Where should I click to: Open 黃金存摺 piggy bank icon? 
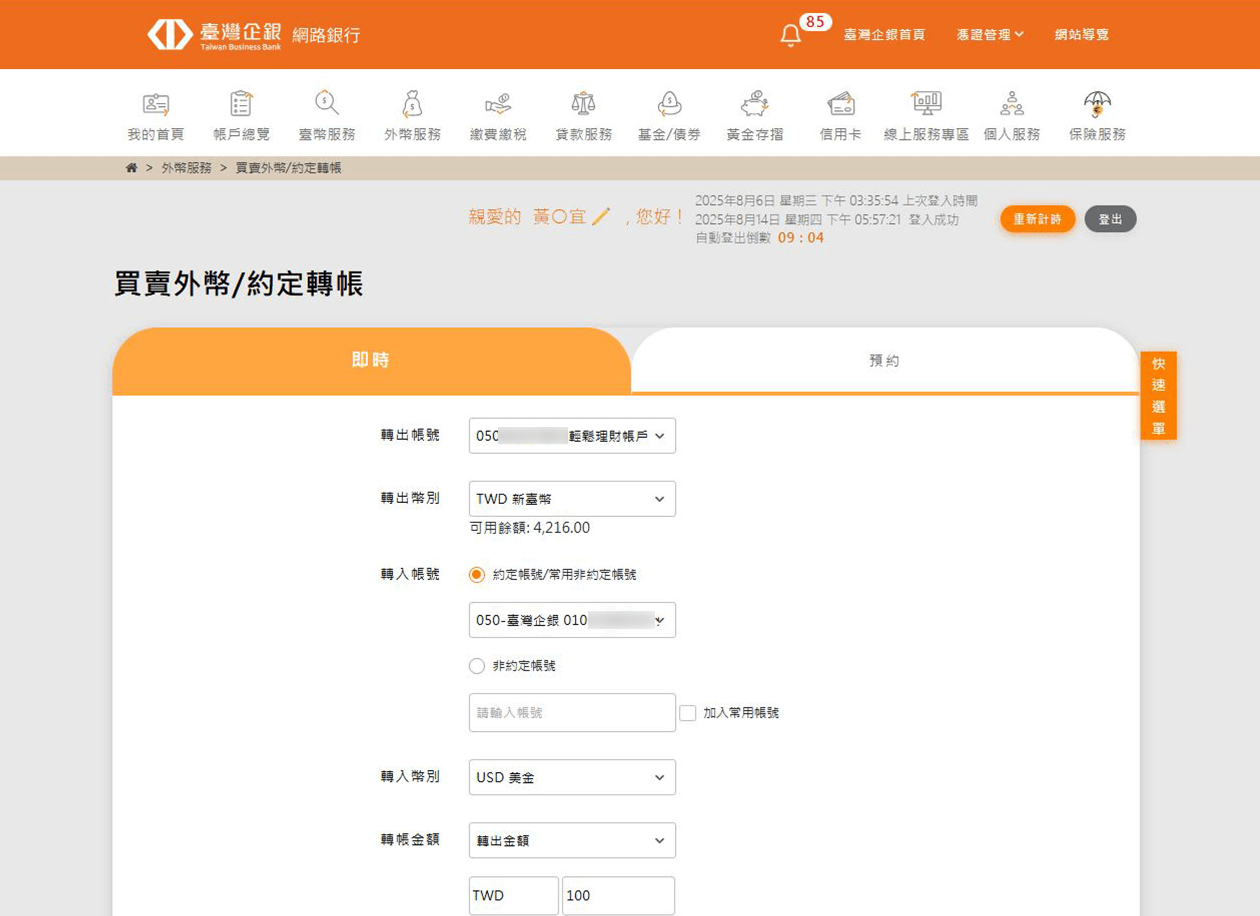point(755,103)
